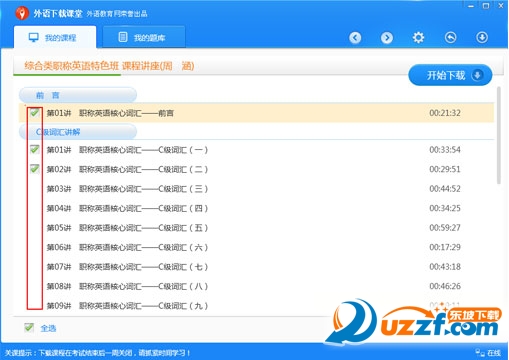
Task: Select row 第04讲 C级词汇（四）
Action: coord(257,208)
